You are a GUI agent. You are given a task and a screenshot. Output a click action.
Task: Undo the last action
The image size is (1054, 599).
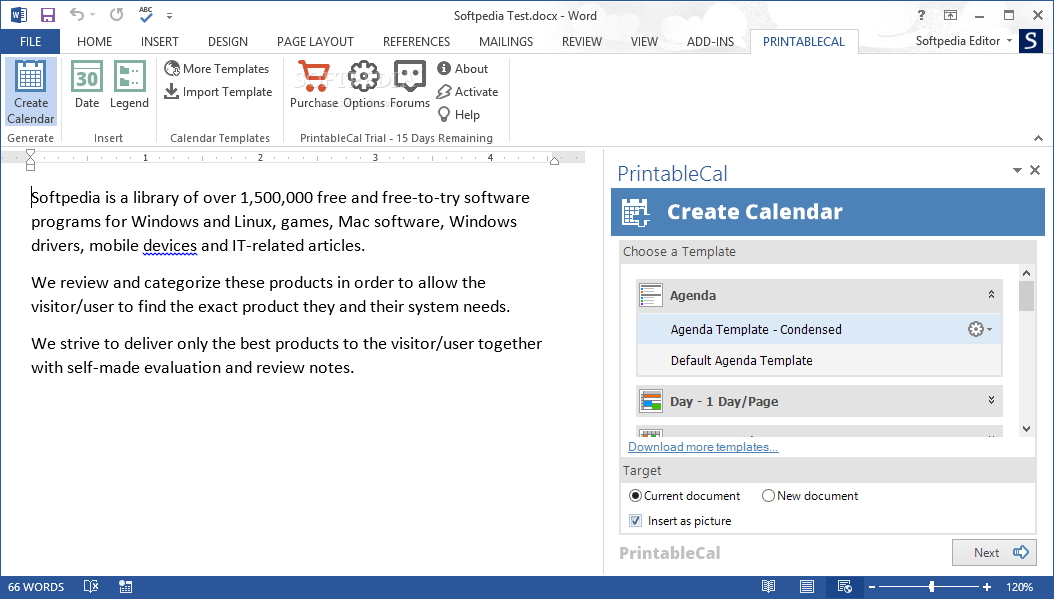coord(77,14)
